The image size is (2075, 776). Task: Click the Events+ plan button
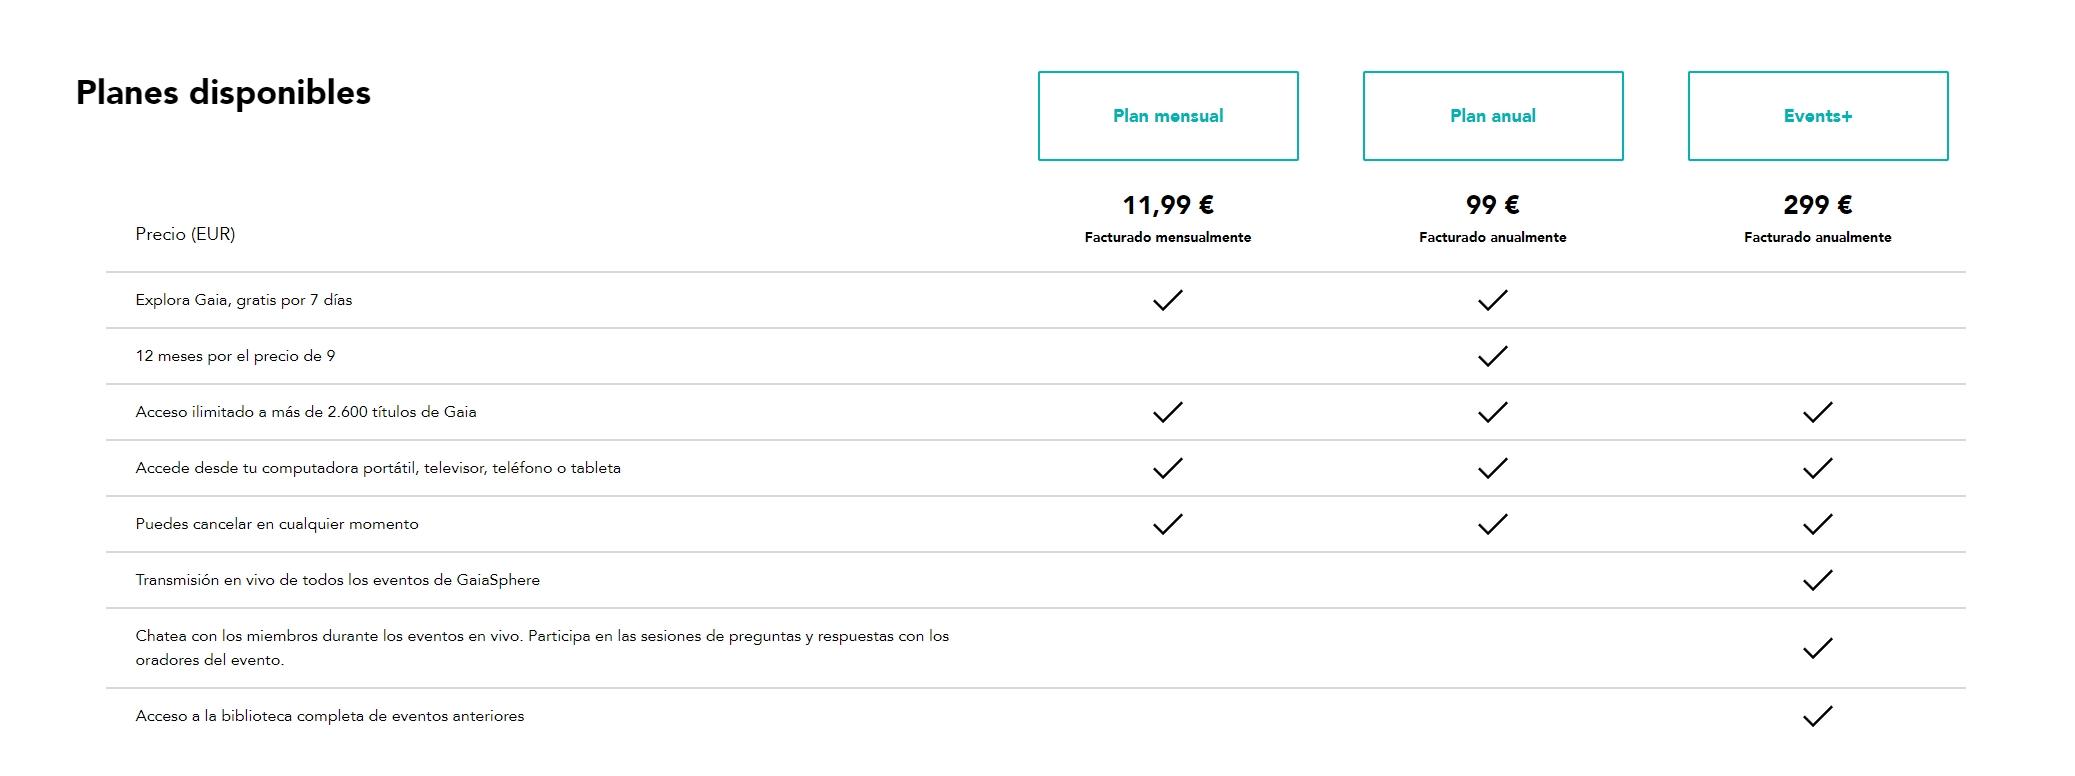click(x=1818, y=116)
